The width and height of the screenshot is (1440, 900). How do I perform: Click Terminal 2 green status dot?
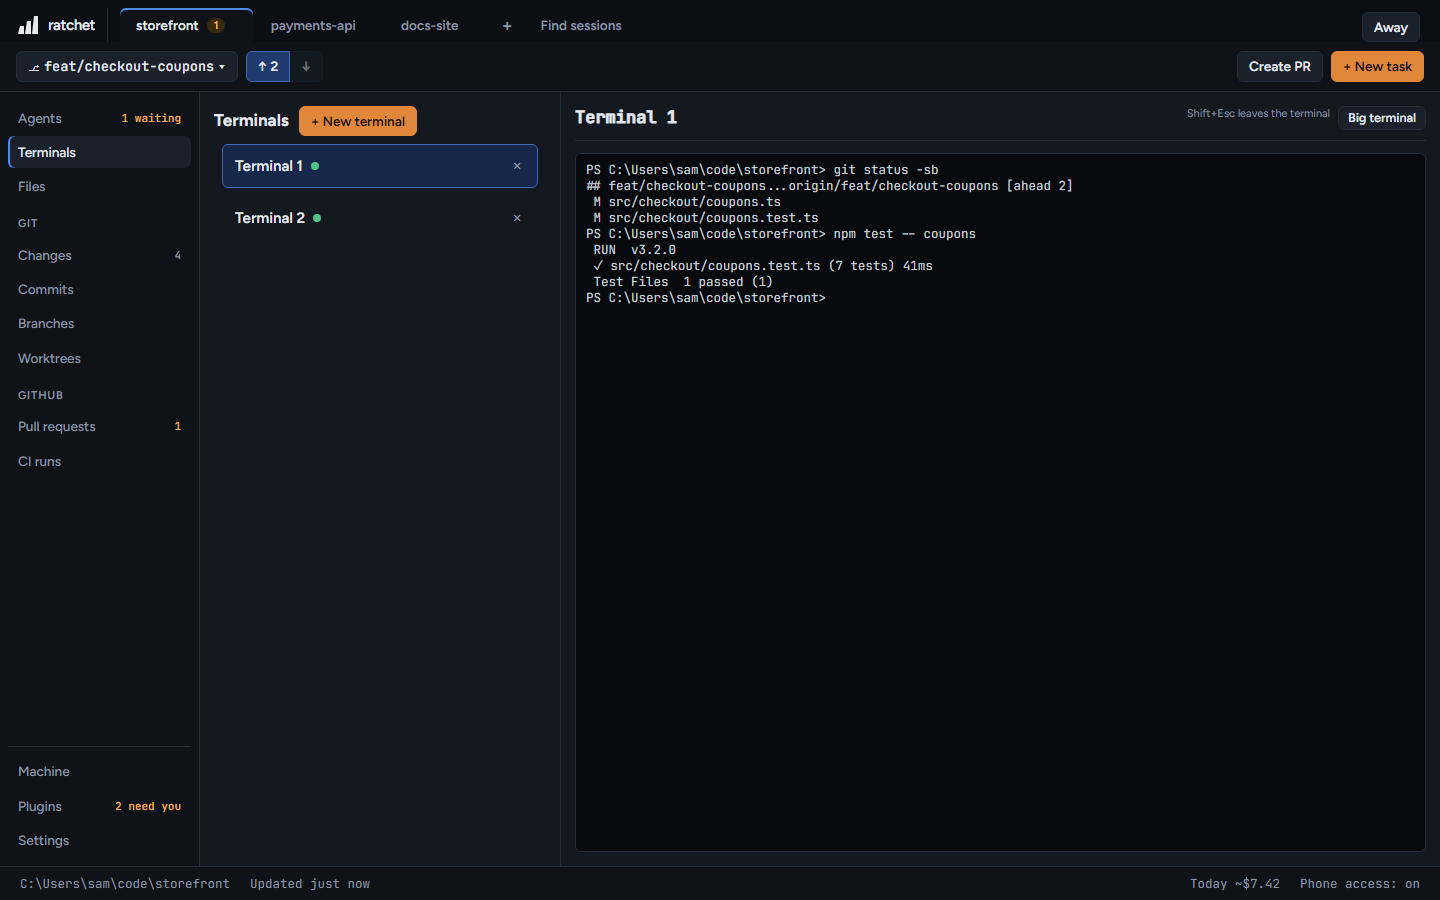tap(317, 218)
